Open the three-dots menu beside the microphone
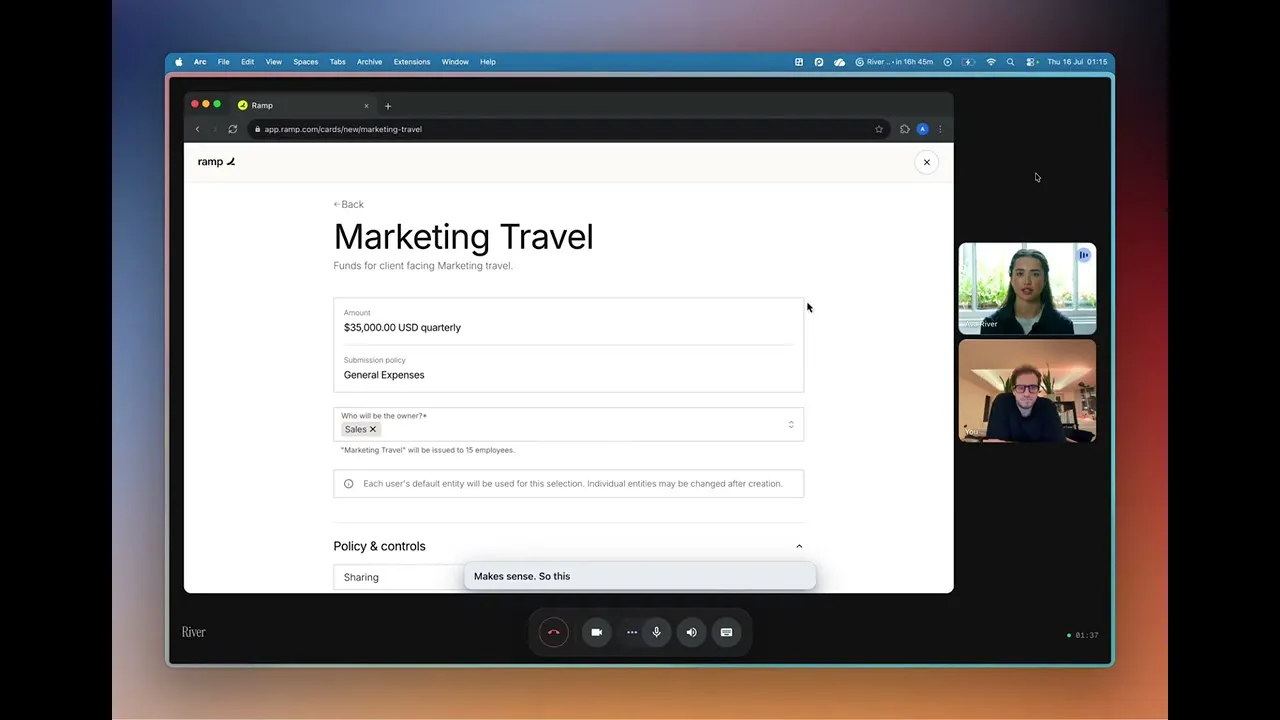Viewport: 1280px width, 720px height. (632, 632)
